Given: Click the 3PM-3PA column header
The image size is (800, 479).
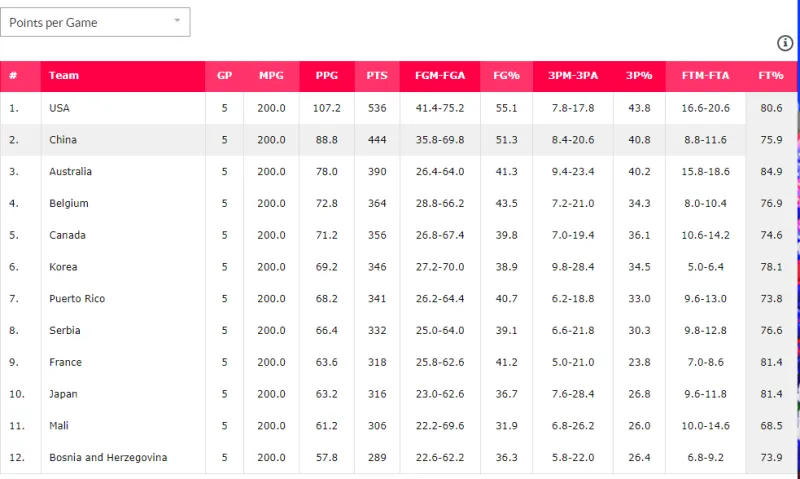Looking at the screenshot, I should pos(571,76).
